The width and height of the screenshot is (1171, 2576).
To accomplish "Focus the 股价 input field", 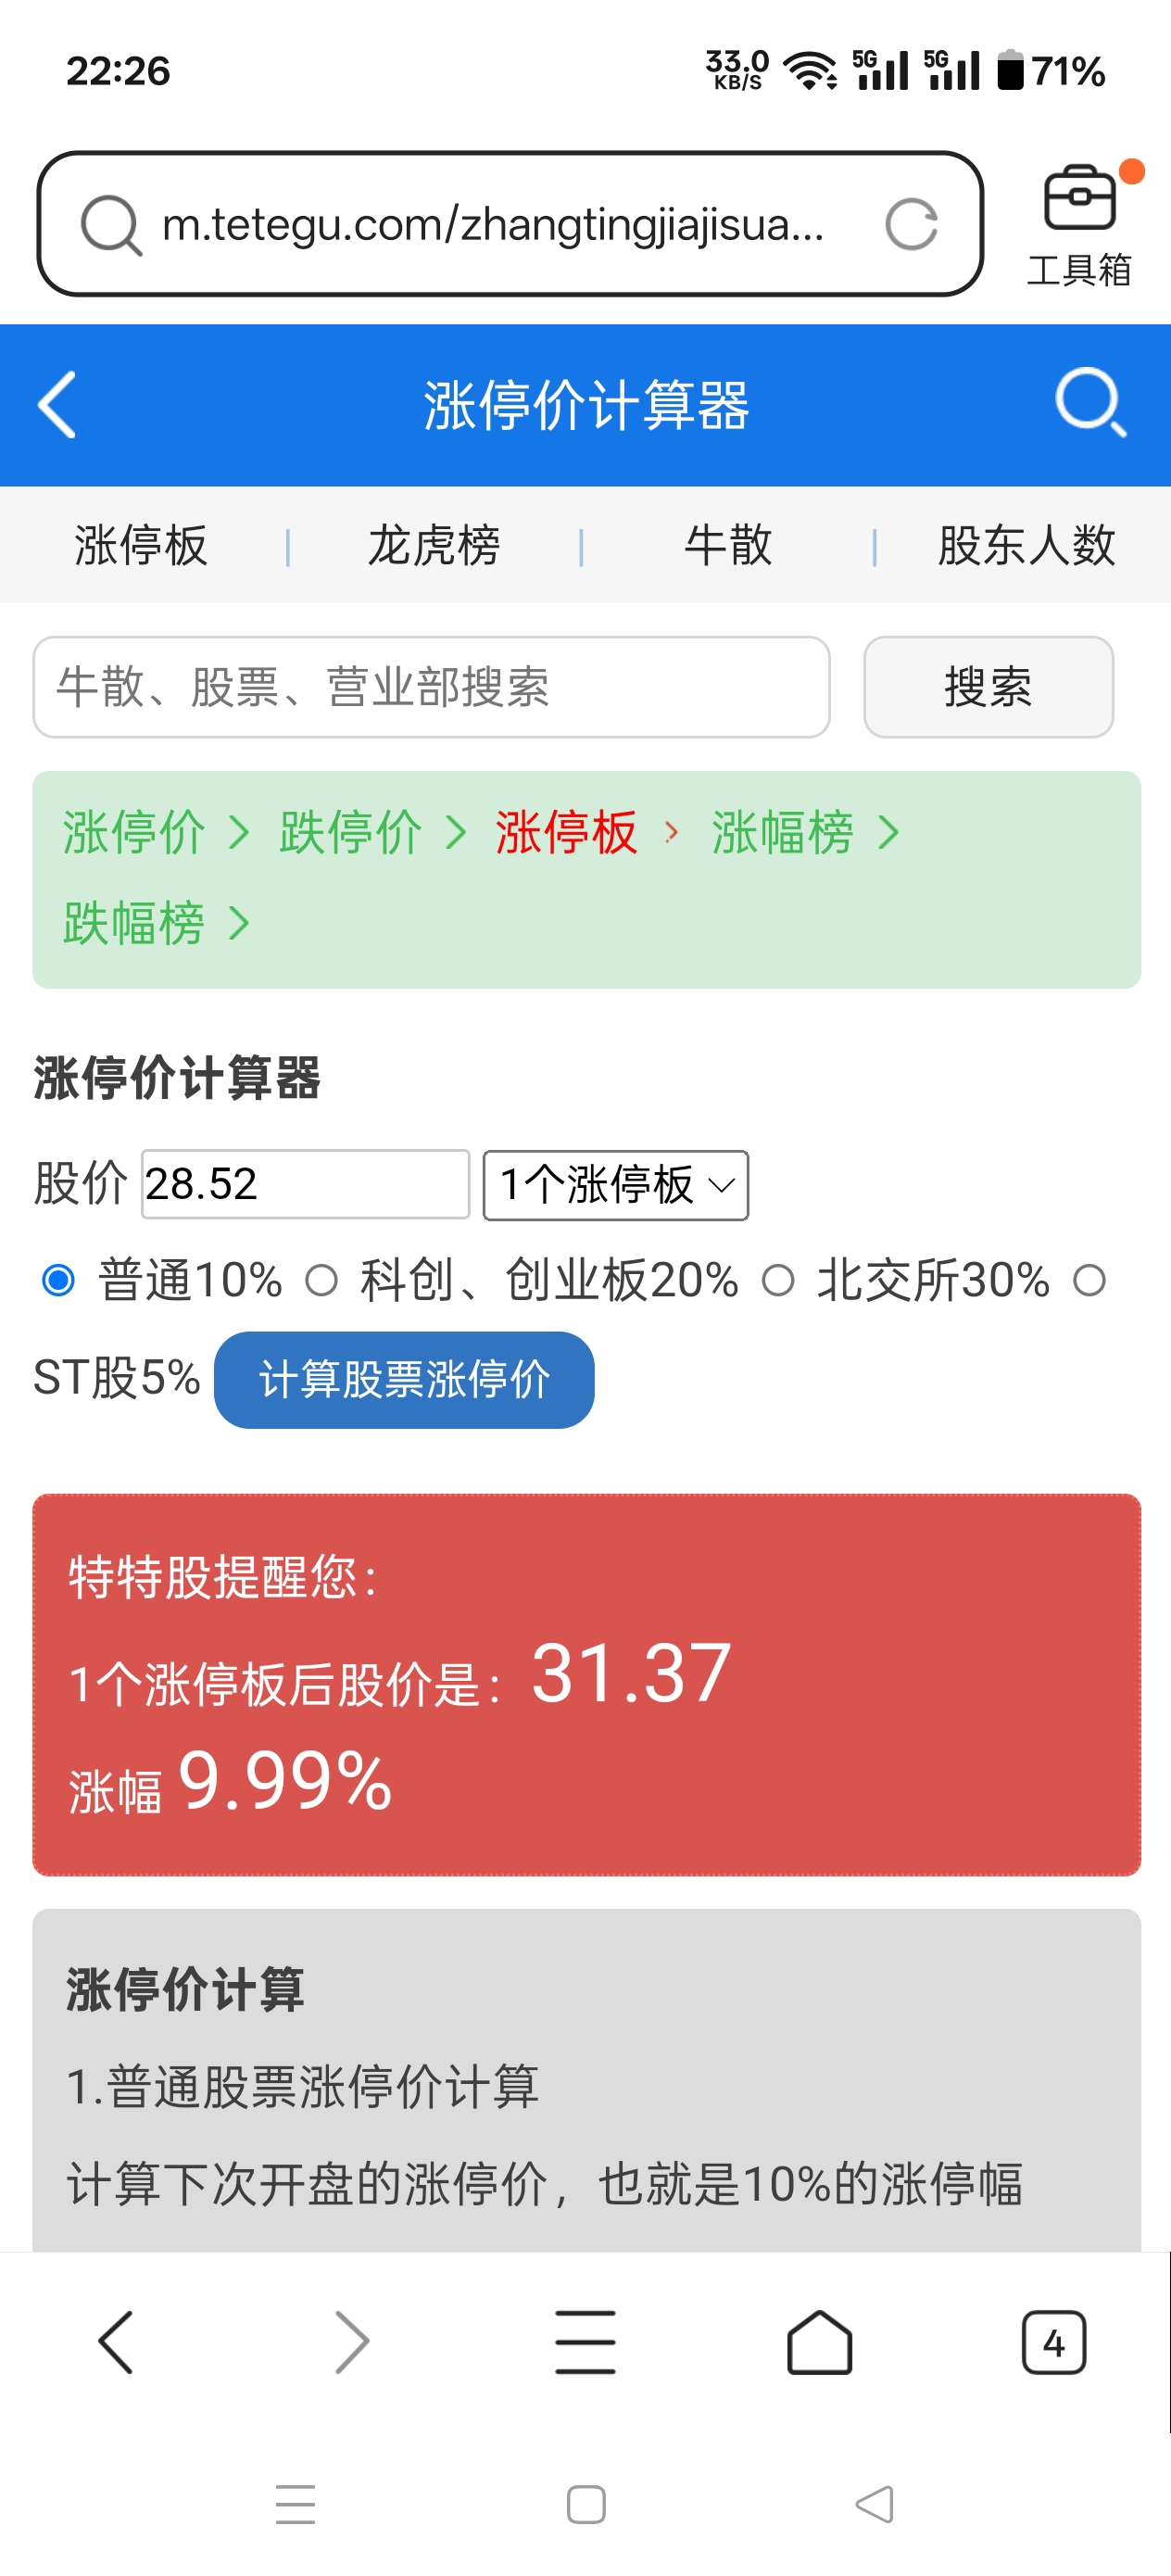I will click(x=305, y=1185).
